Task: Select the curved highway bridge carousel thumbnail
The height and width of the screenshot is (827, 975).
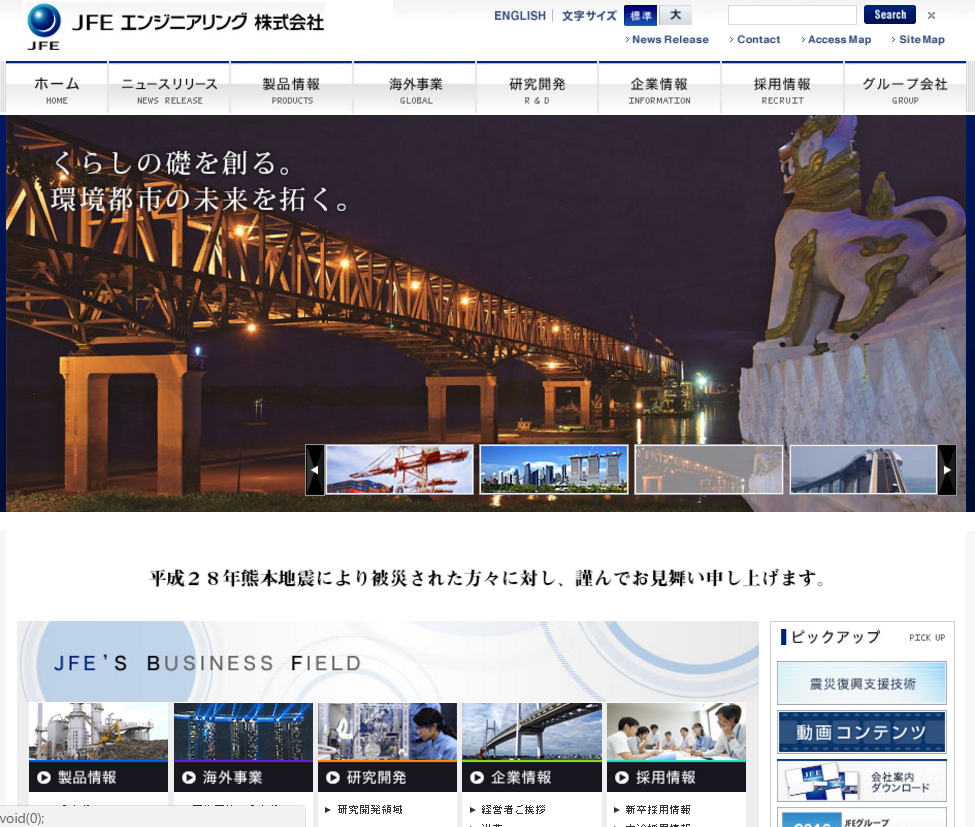Action: [x=863, y=470]
